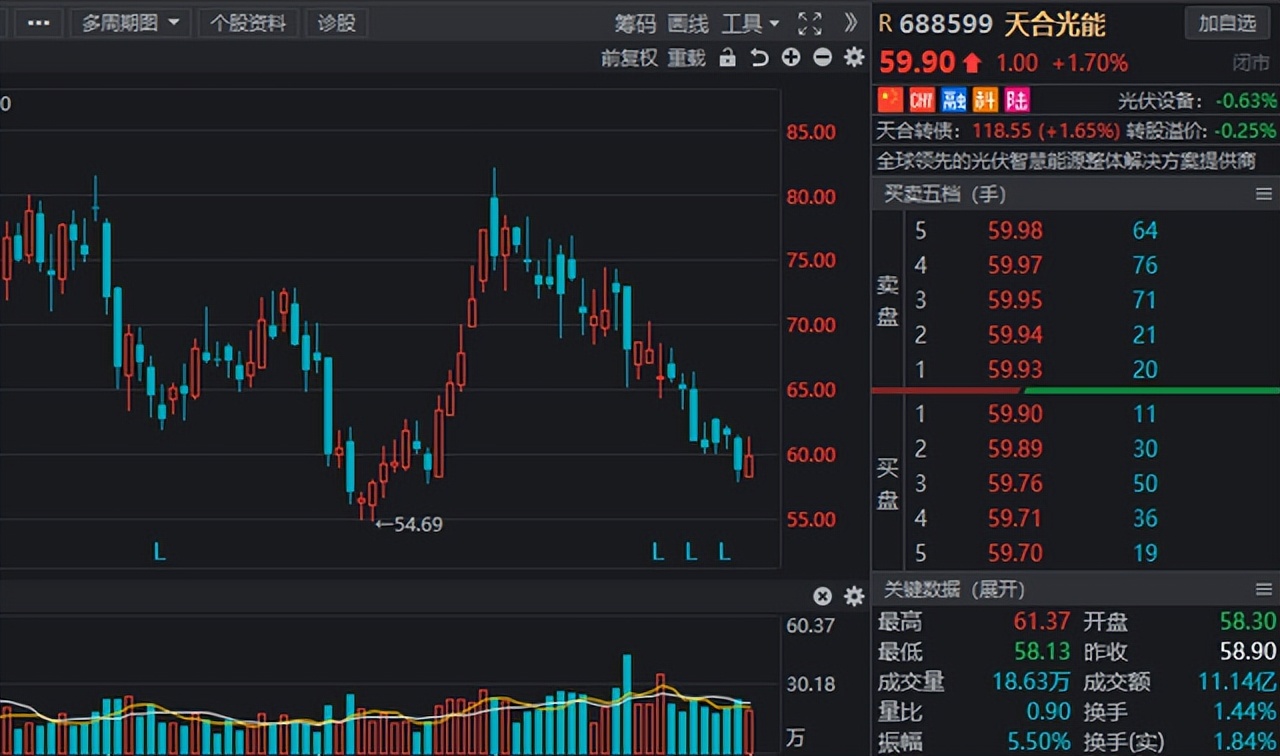Click the 85.00 price axis label
Screen dimensions: 1280x756
point(811,132)
